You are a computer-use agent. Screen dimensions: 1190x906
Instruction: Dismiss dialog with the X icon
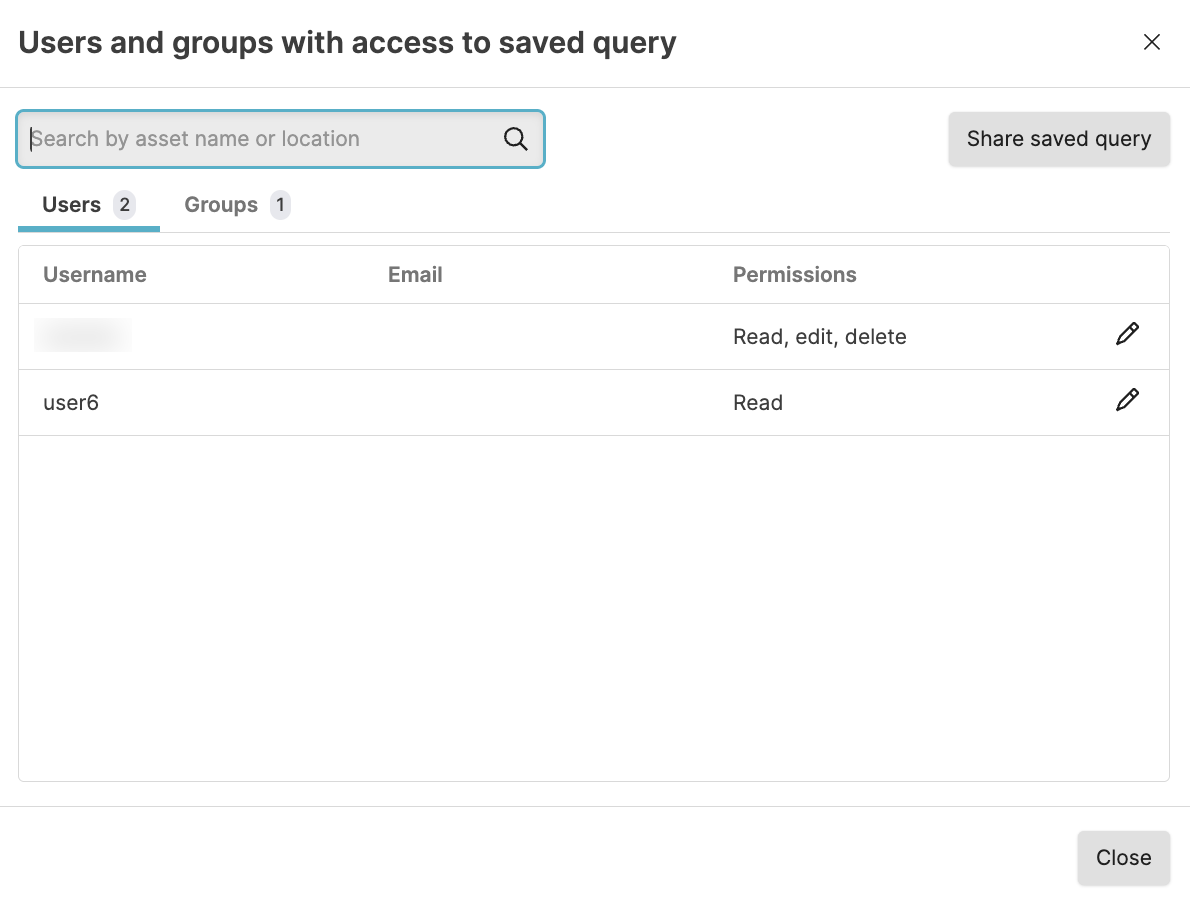(1152, 42)
